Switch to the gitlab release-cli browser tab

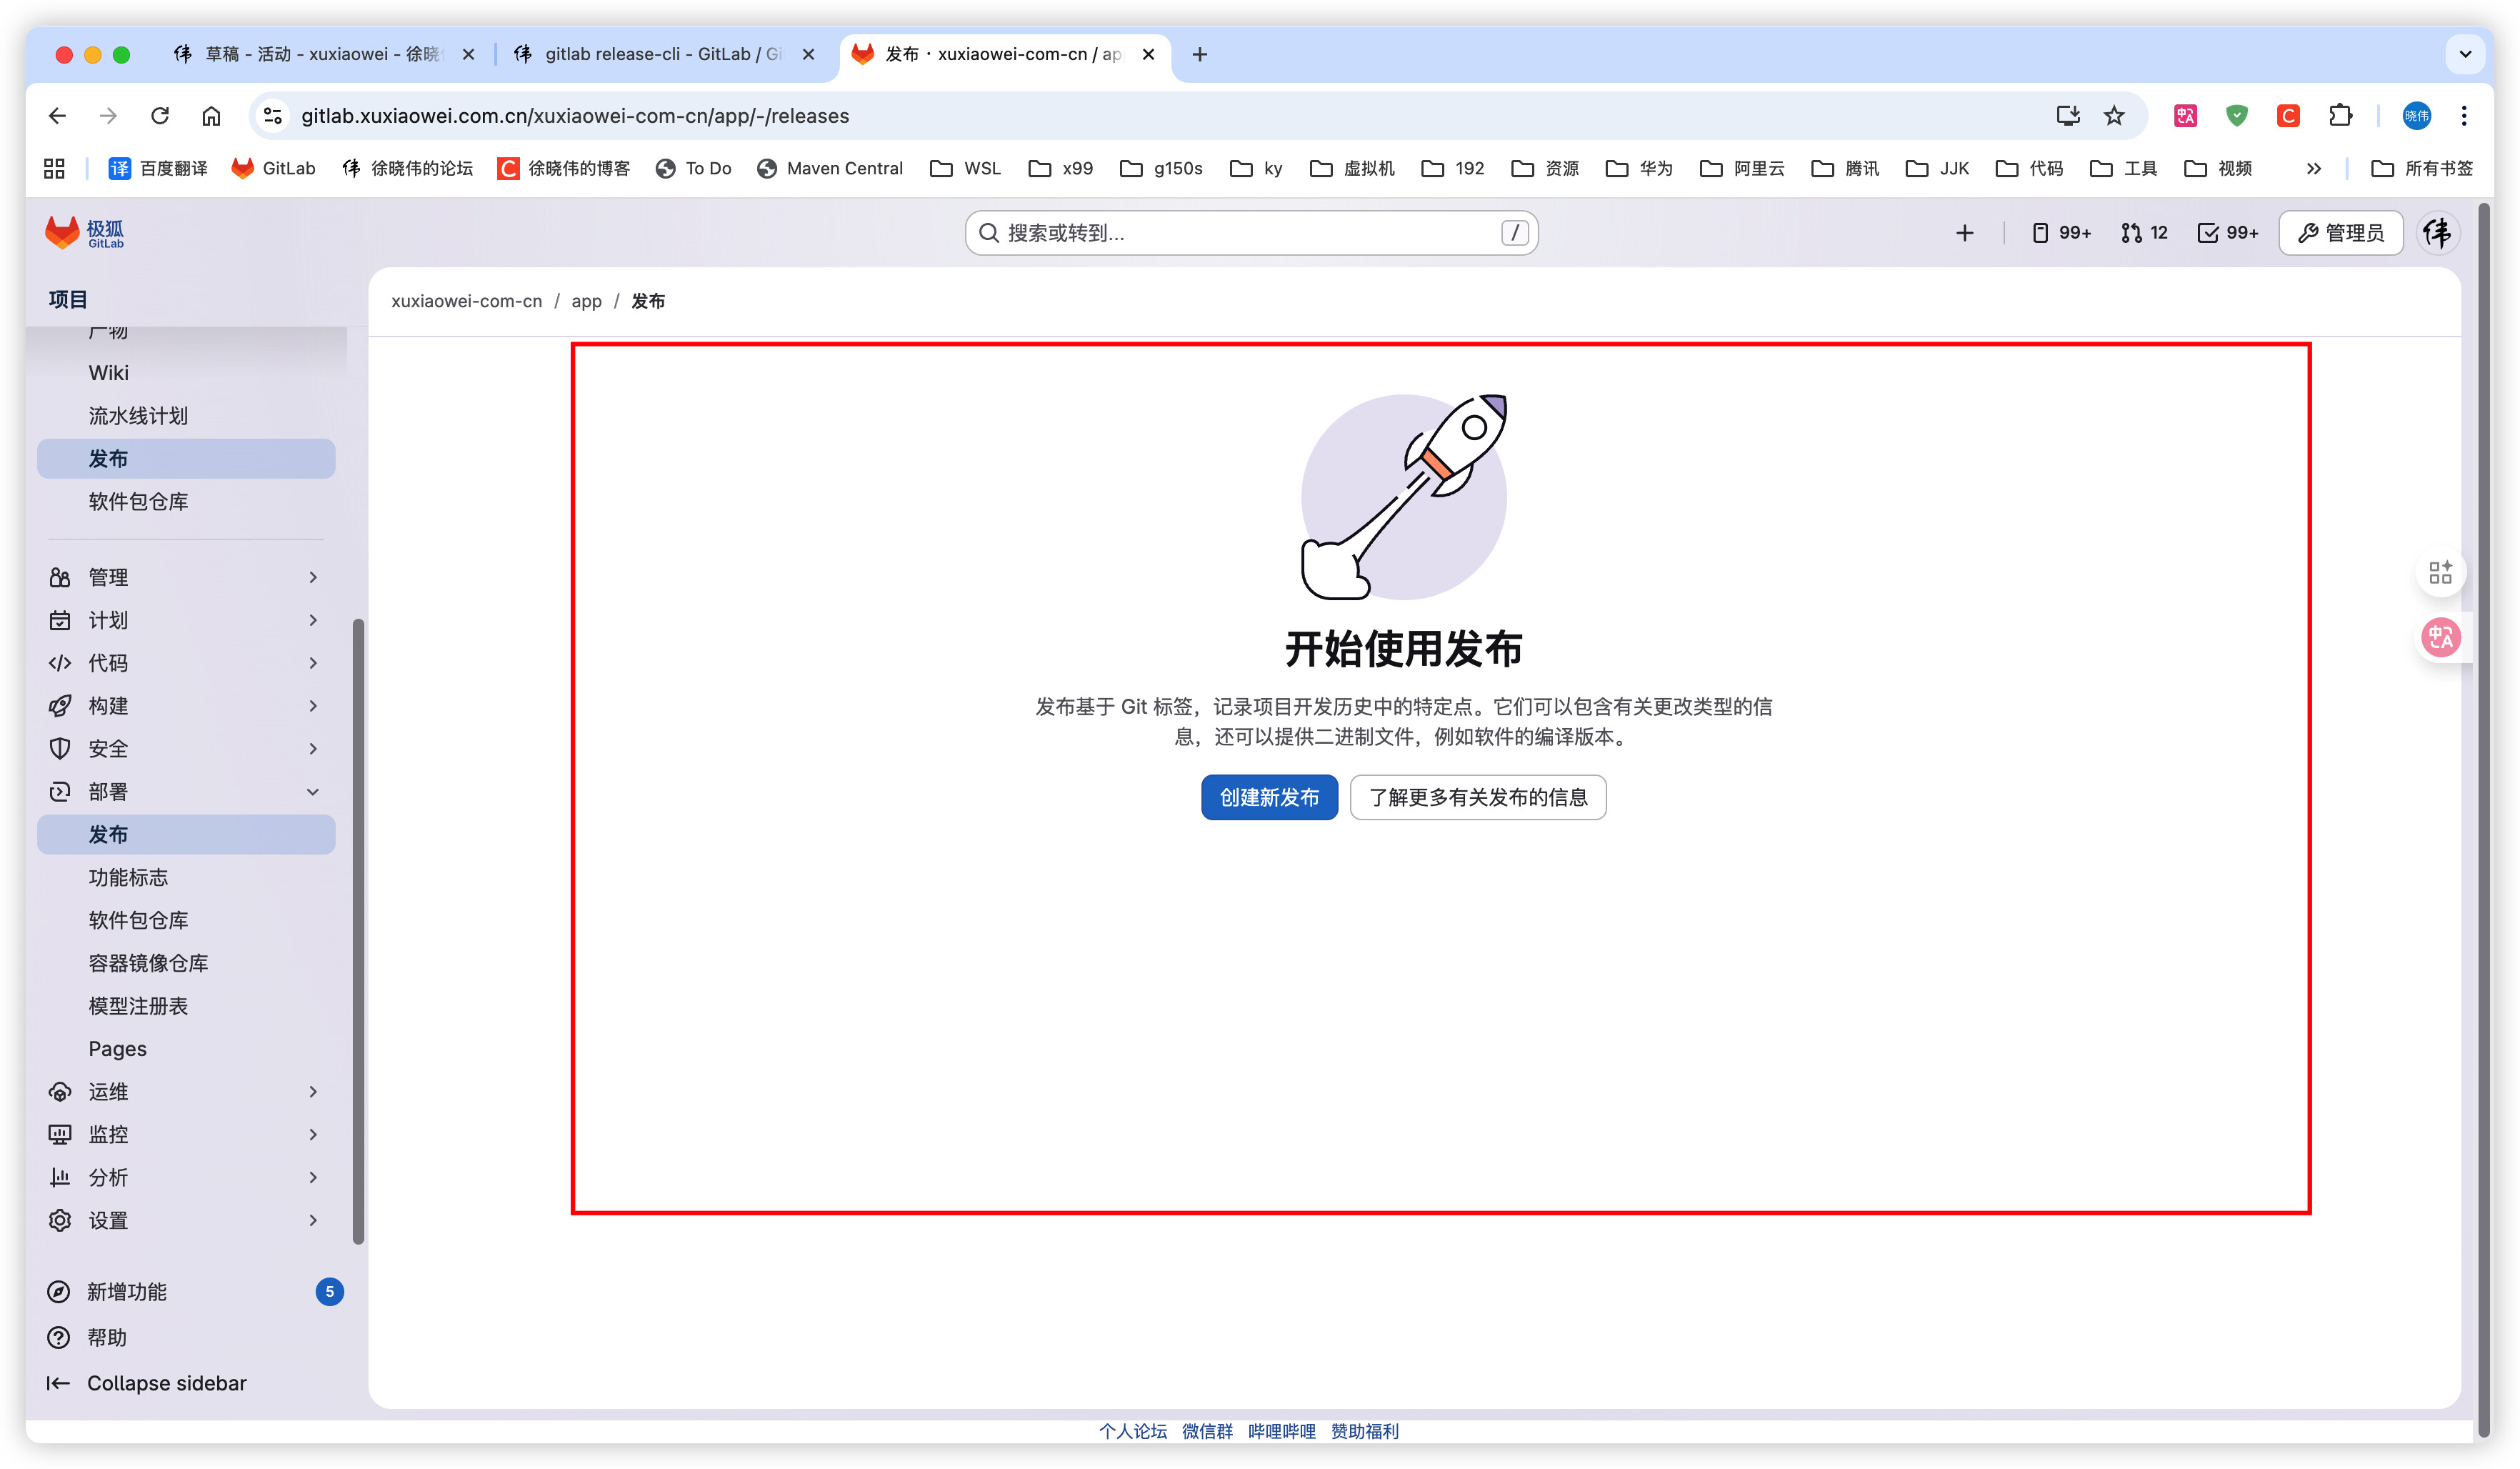660,54
